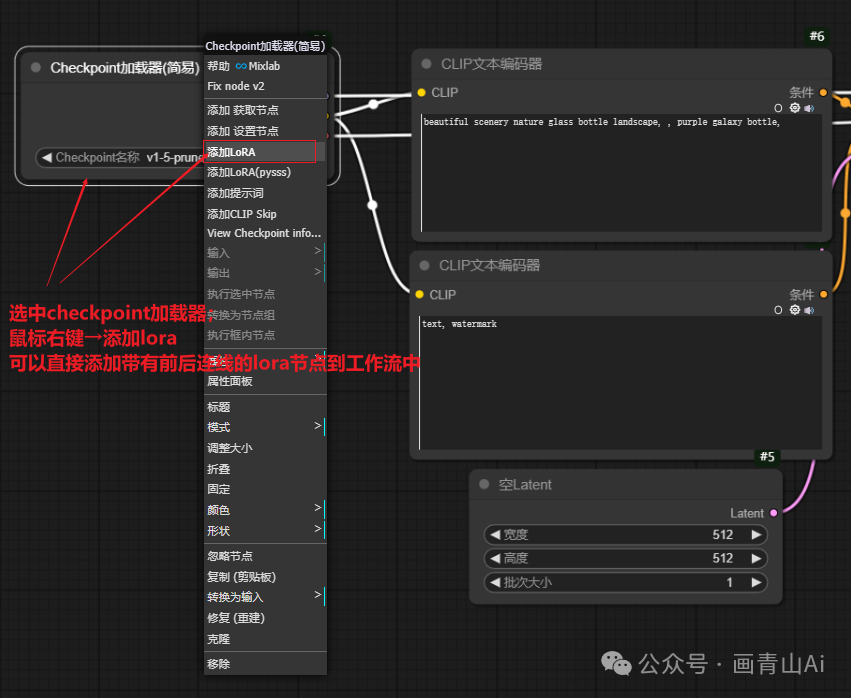
Task: Choose 复制 (剪贴板) menu entry
Action: (x=265, y=576)
